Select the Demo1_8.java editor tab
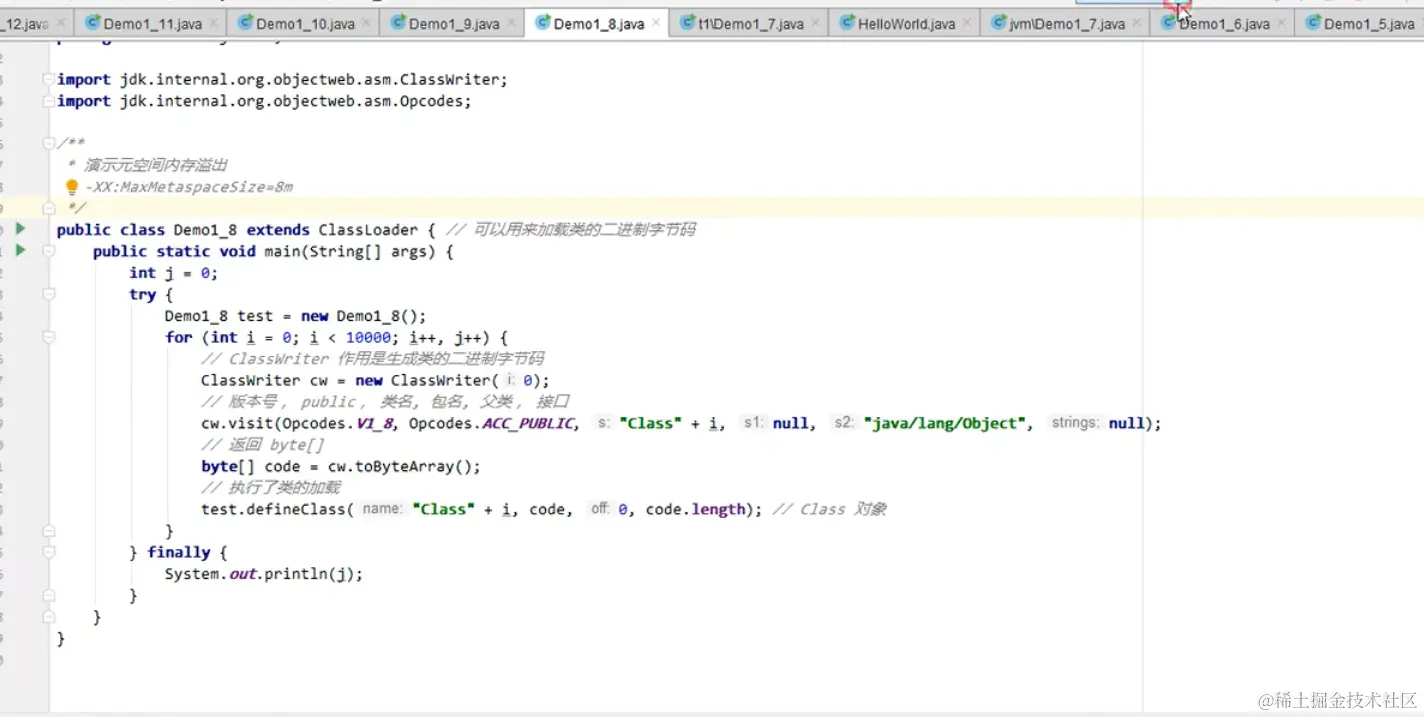The height and width of the screenshot is (717, 1424). (598, 23)
